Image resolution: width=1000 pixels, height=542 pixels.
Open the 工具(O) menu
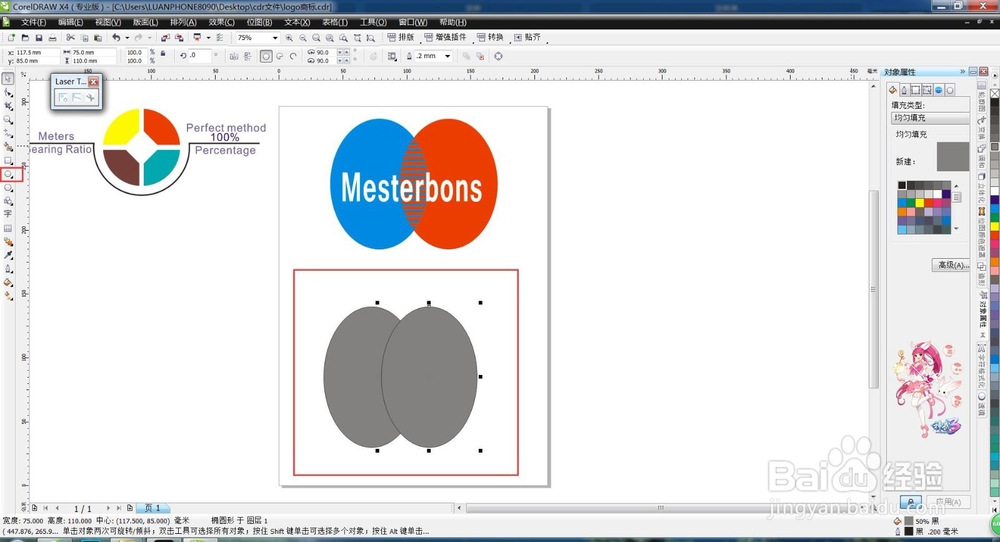tap(373, 22)
